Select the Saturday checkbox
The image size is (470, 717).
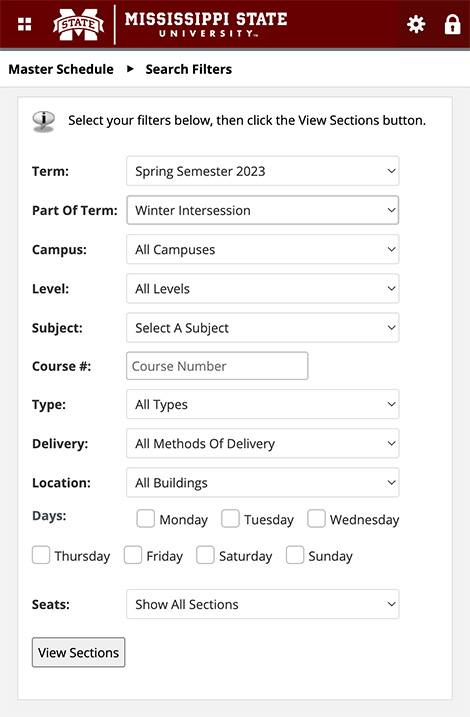tap(205, 555)
